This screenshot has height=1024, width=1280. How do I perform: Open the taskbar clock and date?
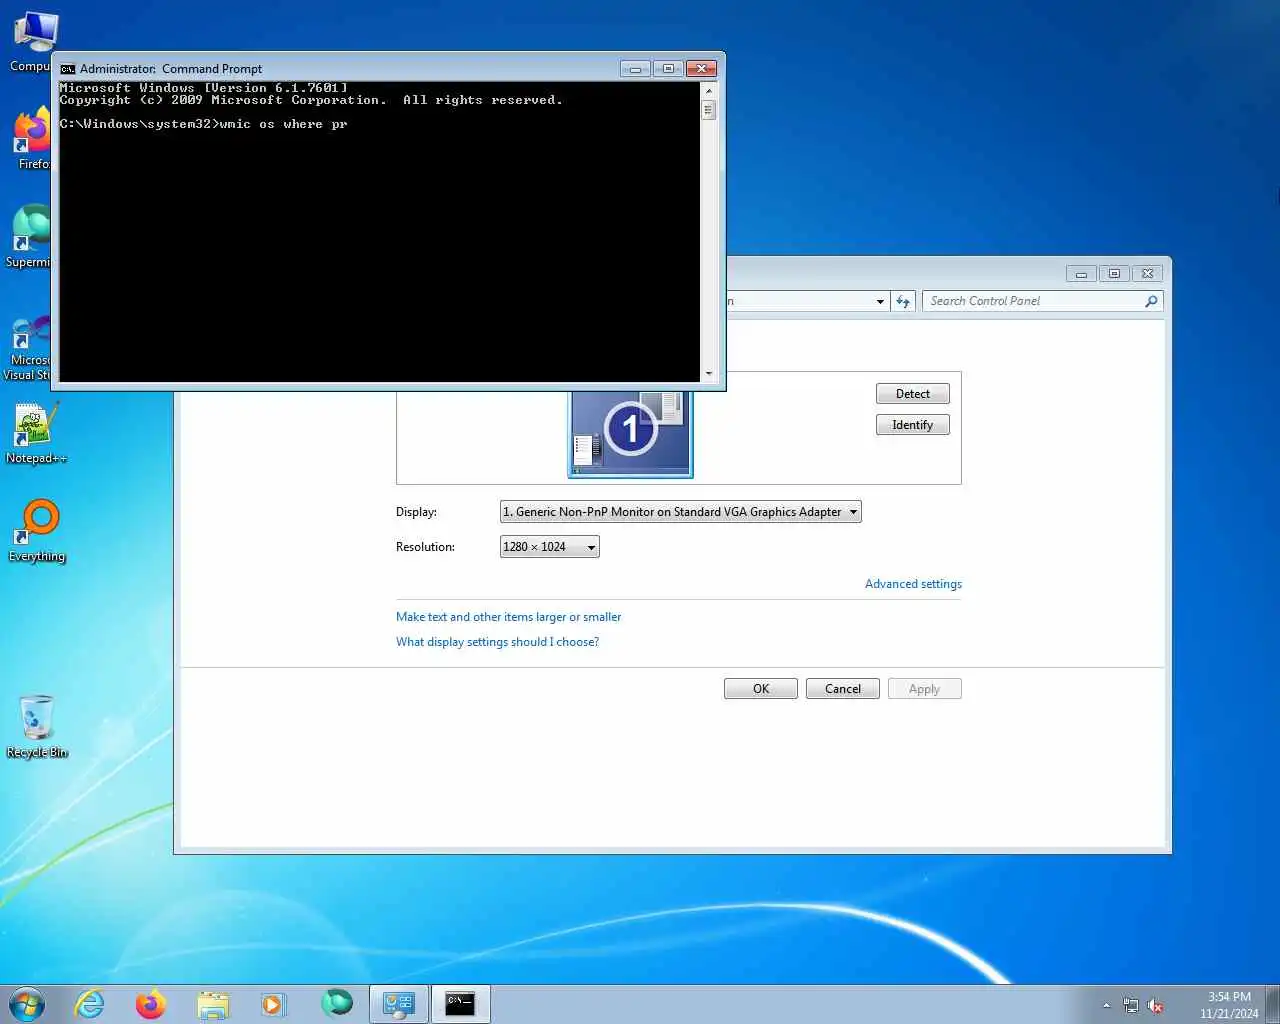pyautogui.click(x=1229, y=1005)
